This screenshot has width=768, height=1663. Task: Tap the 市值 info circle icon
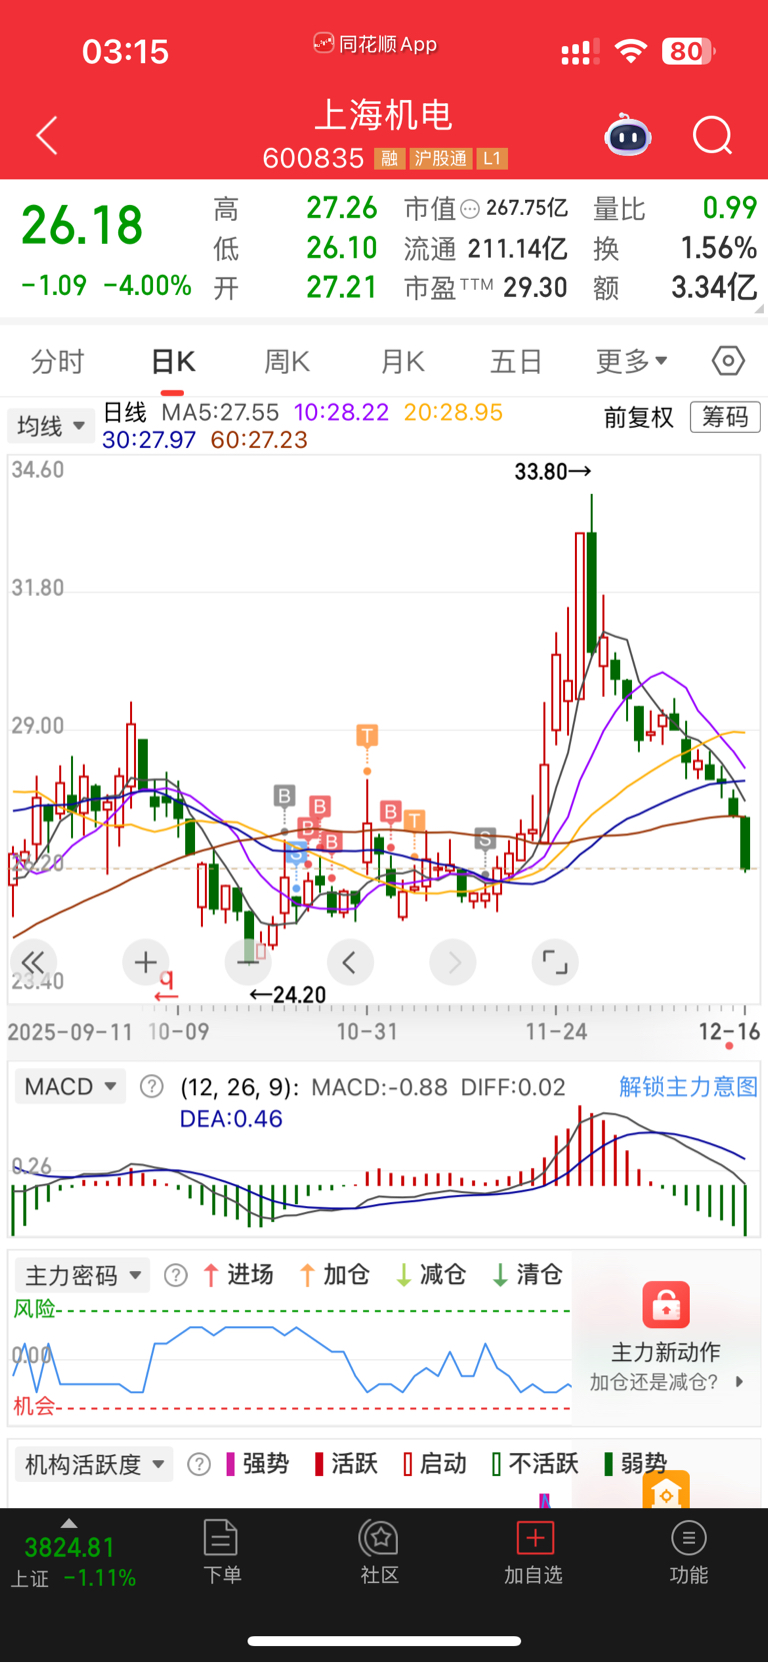[x=470, y=209]
